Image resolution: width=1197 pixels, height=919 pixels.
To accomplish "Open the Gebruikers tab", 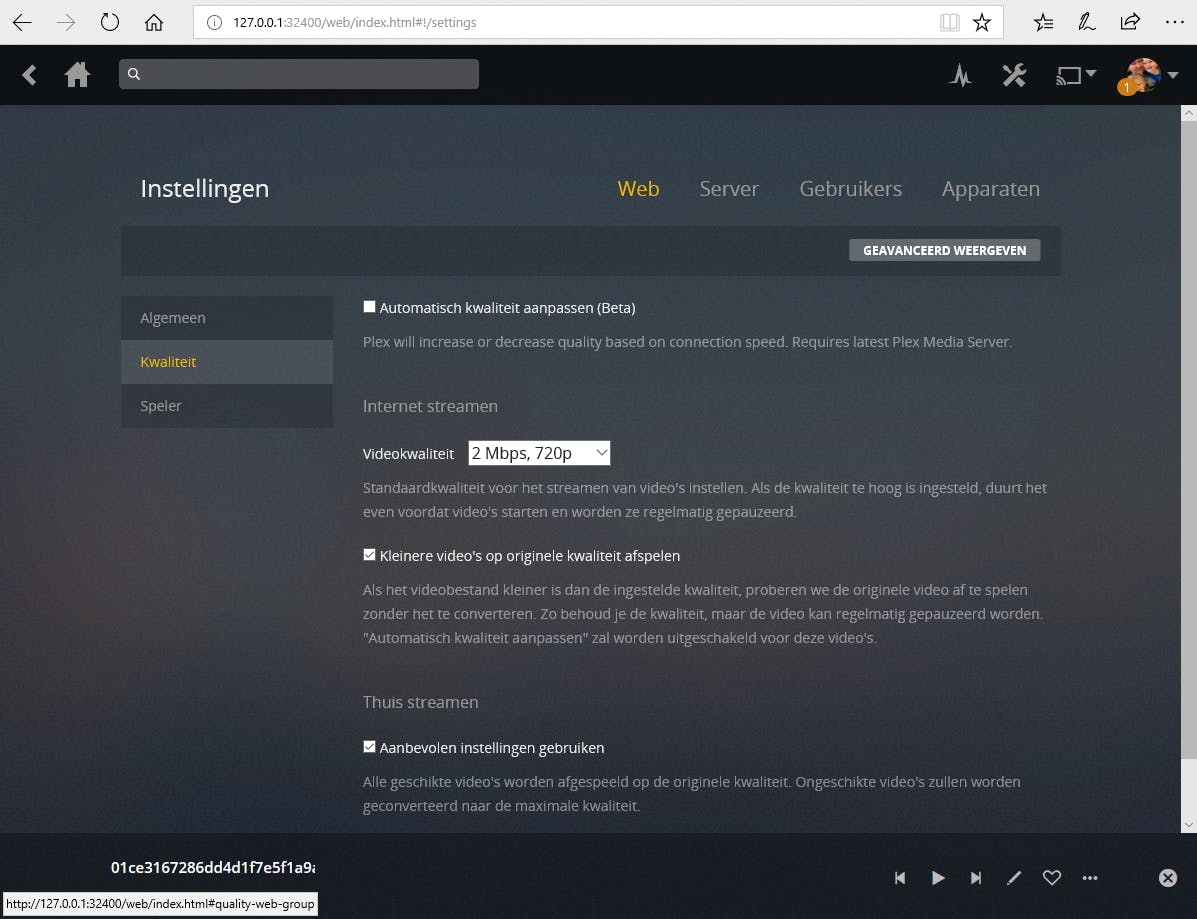I will click(850, 189).
